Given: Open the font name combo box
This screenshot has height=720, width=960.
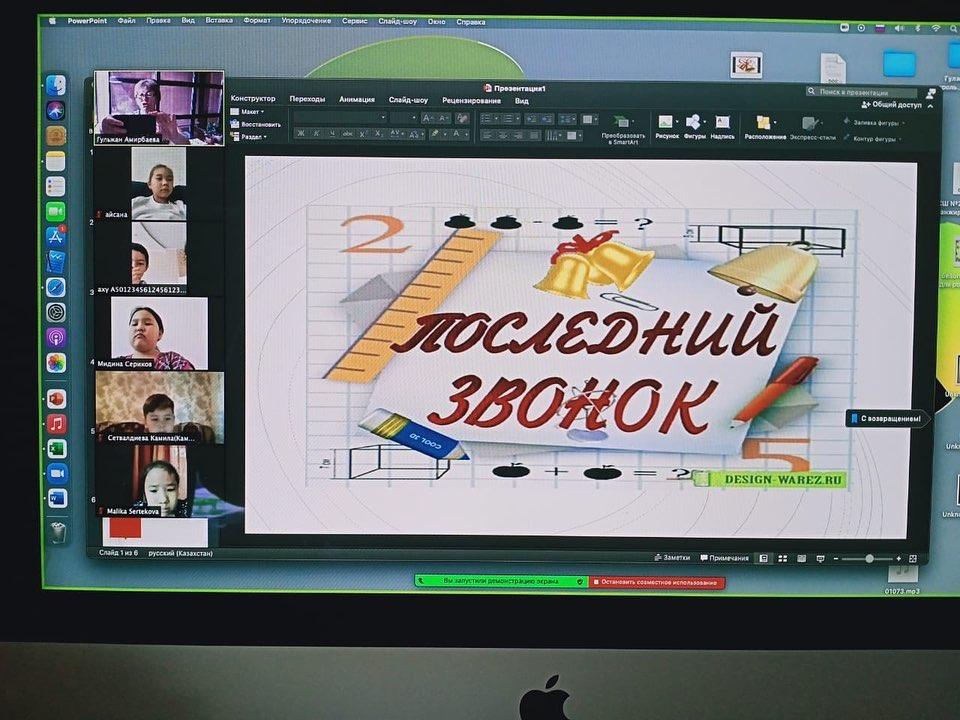Looking at the screenshot, I should pos(340,118).
